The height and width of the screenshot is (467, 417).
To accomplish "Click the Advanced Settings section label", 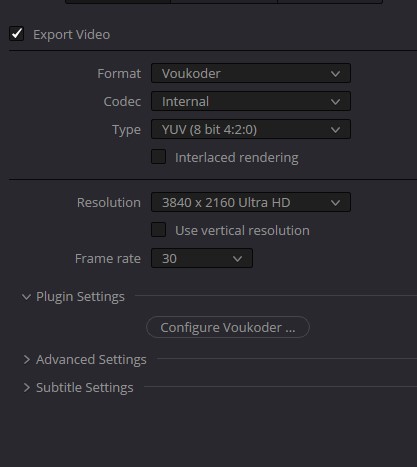I will point(91,360).
